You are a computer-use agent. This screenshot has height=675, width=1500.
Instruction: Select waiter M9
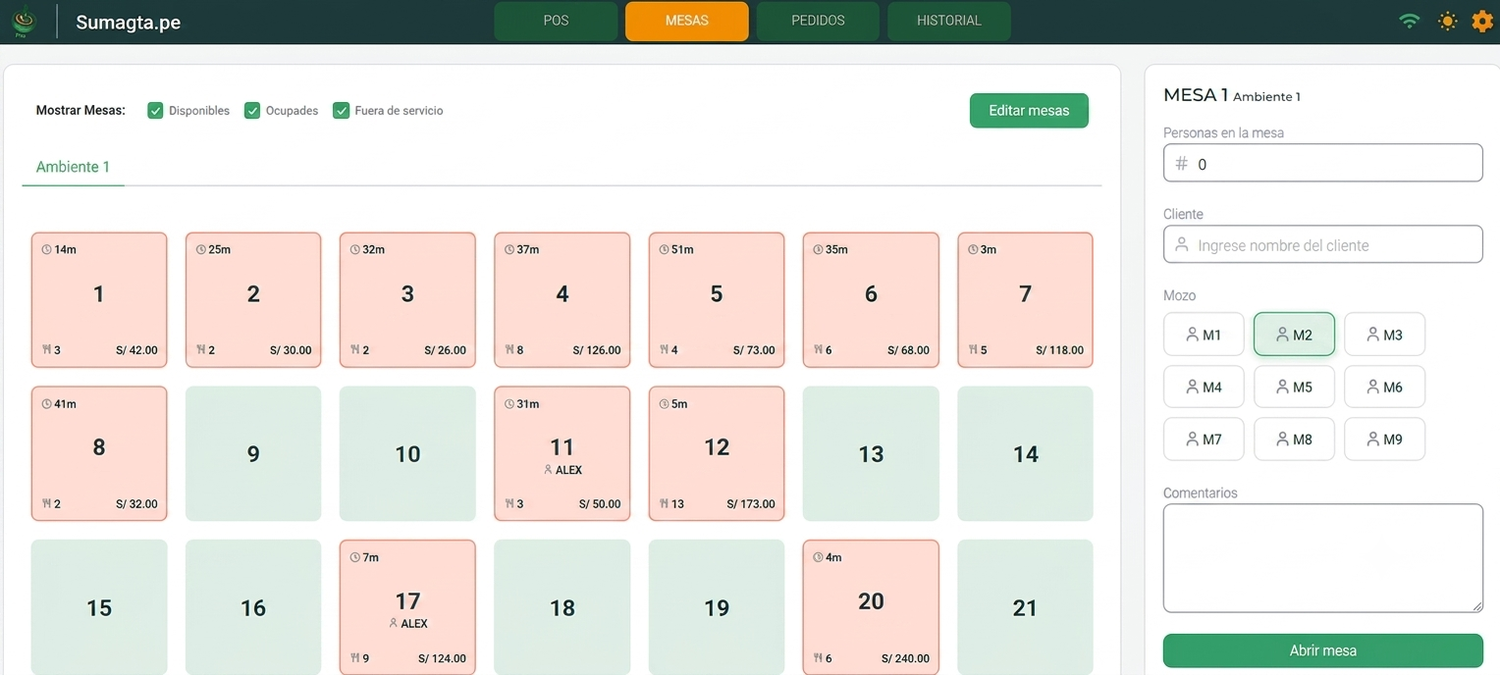coord(1385,439)
